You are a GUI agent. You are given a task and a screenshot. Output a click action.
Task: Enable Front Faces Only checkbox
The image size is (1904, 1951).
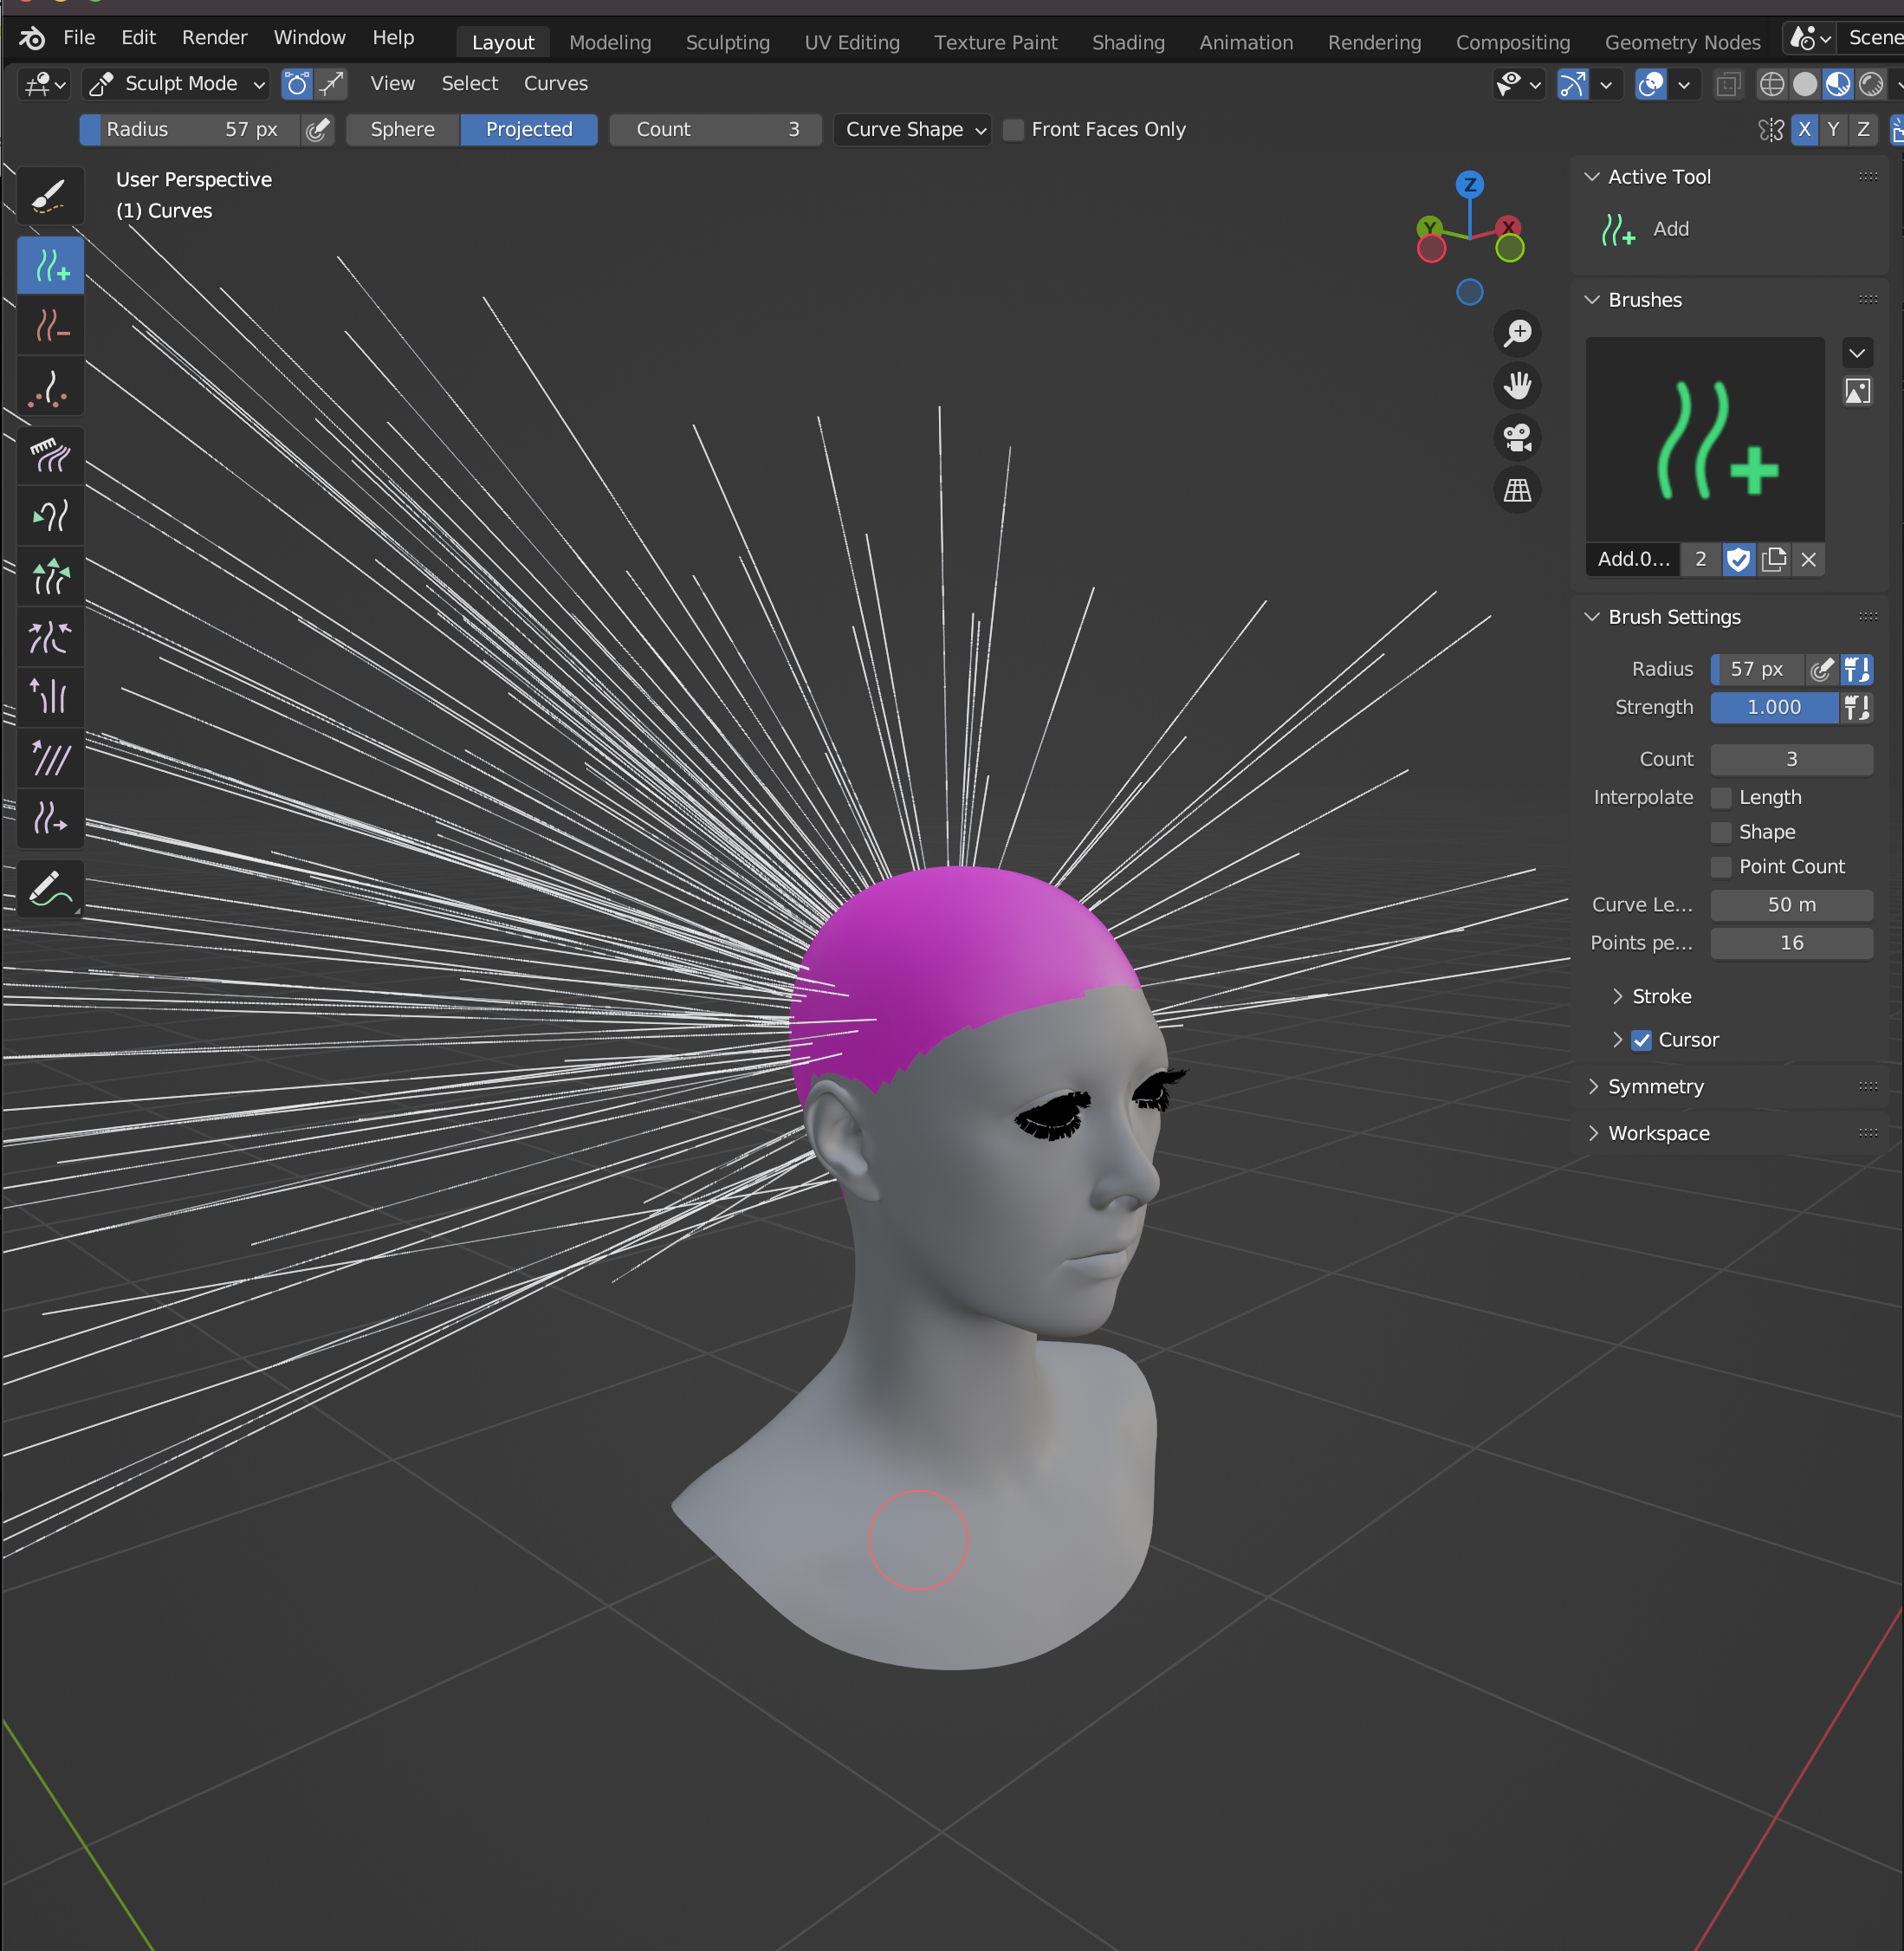coord(1013,130)
